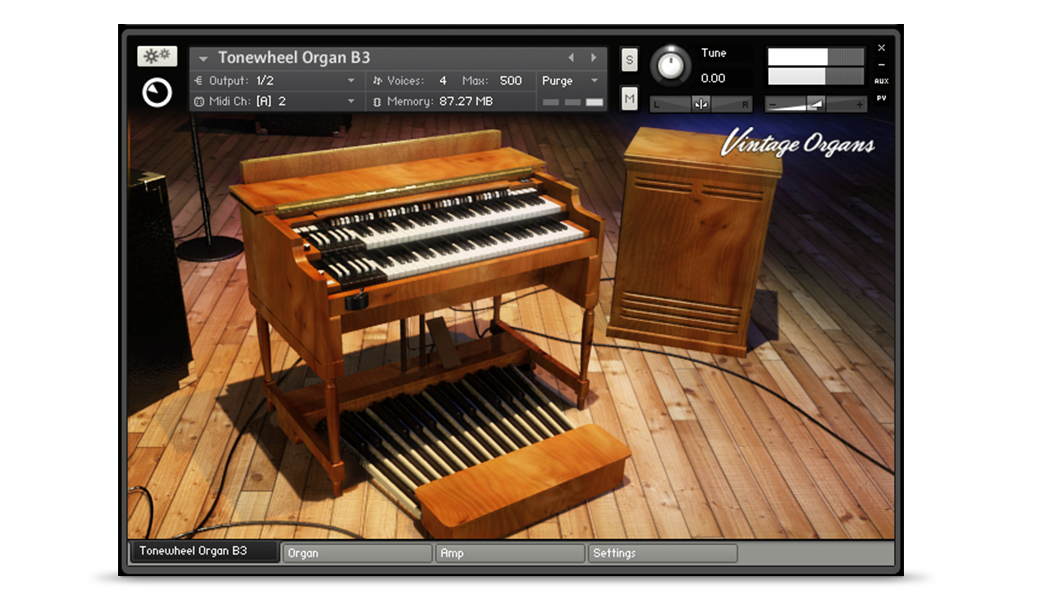This screenshot has height=600, width=1040.
Task: Click the lower output level meter
Action: [816, 77]
